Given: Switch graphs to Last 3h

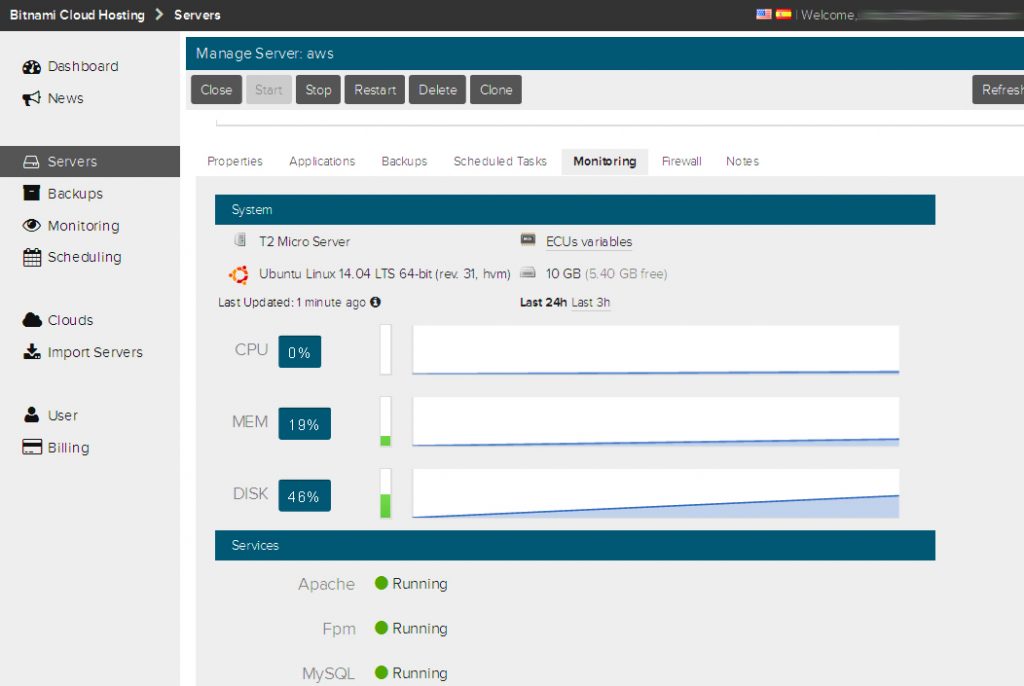Looking at the screenshot, I should click(590, 302).
